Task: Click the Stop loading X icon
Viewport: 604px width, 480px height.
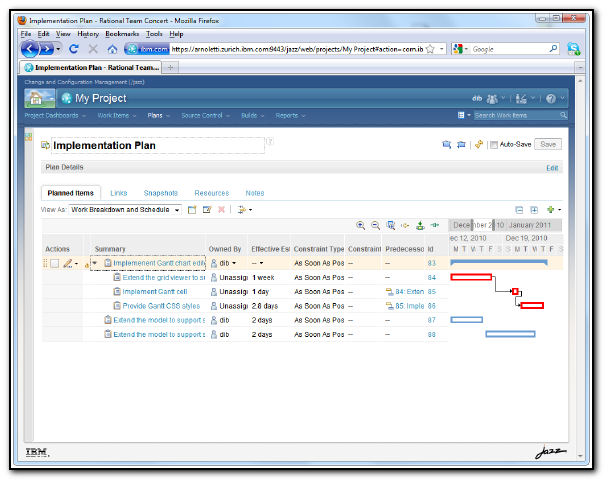Action: (93, 49)
